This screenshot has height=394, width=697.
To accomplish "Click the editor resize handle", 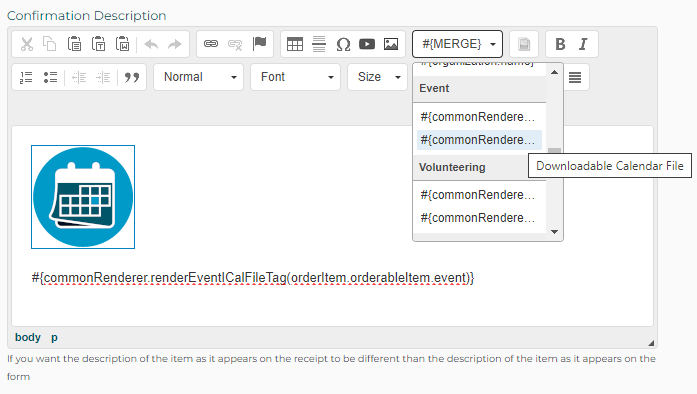I will (651, 343).
